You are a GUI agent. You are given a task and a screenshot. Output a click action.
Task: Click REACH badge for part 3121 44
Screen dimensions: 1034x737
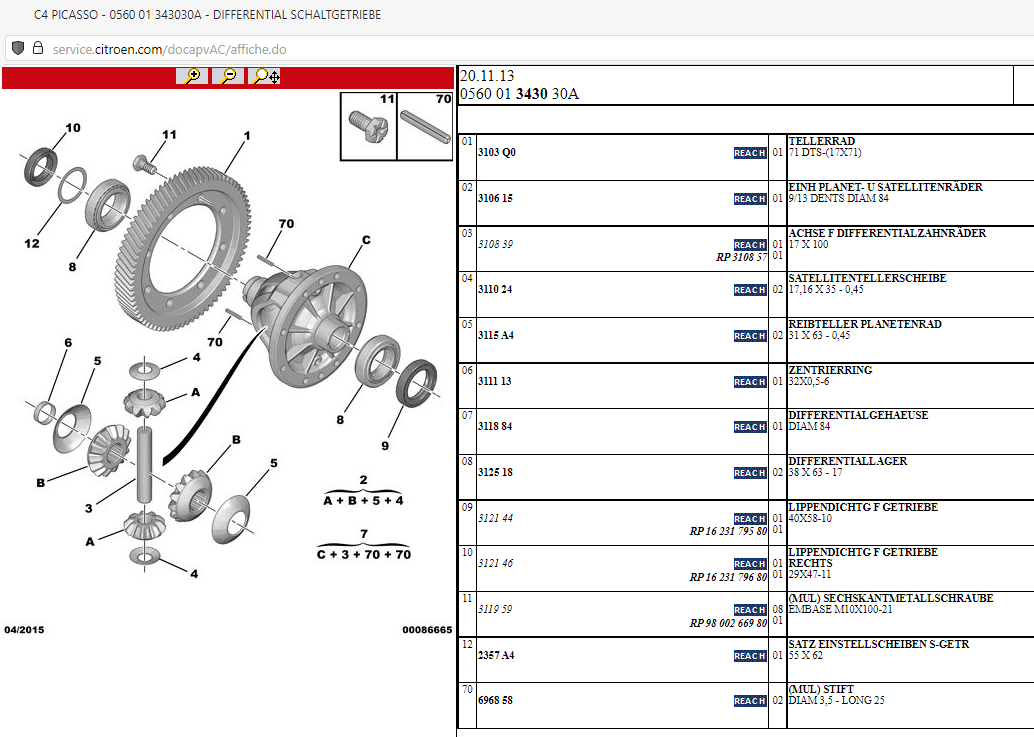pyautogui.click(x=750, y=519)
